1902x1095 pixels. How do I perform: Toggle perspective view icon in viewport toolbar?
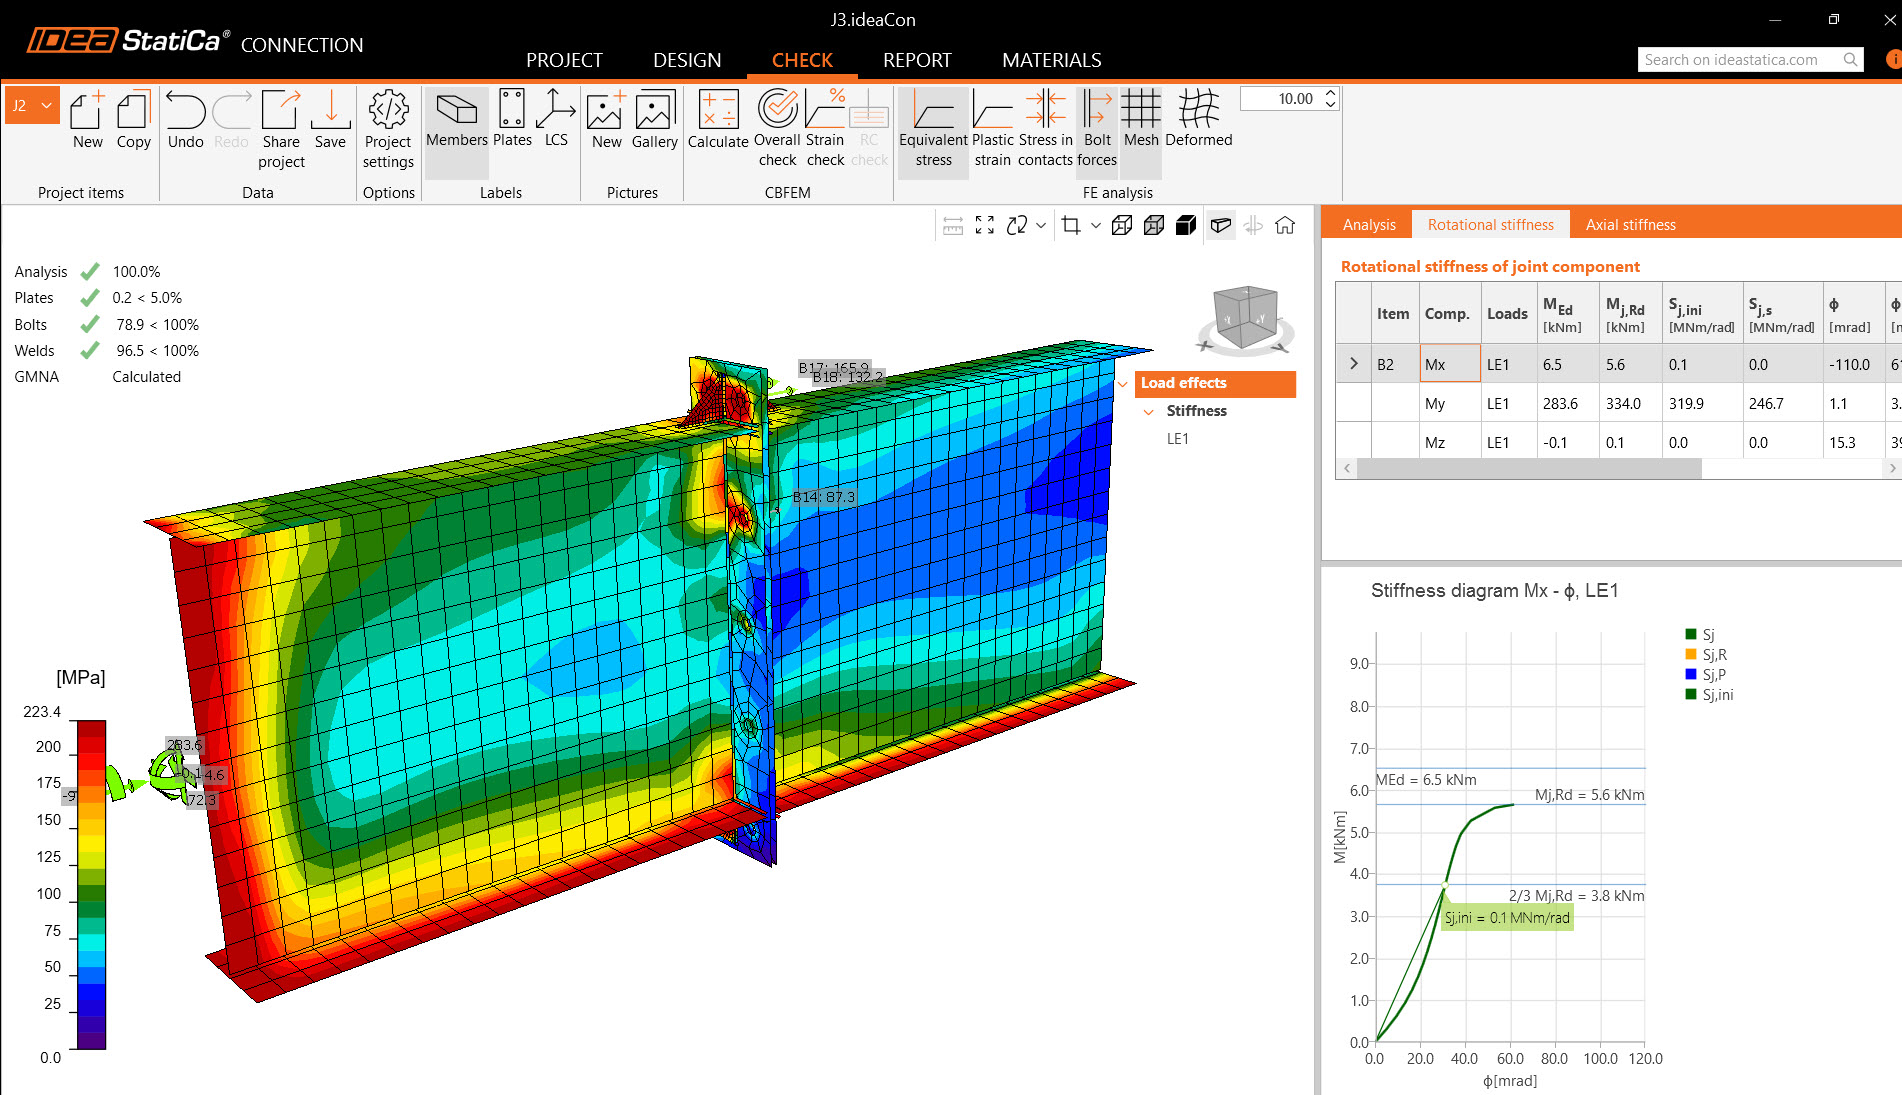1221,225
